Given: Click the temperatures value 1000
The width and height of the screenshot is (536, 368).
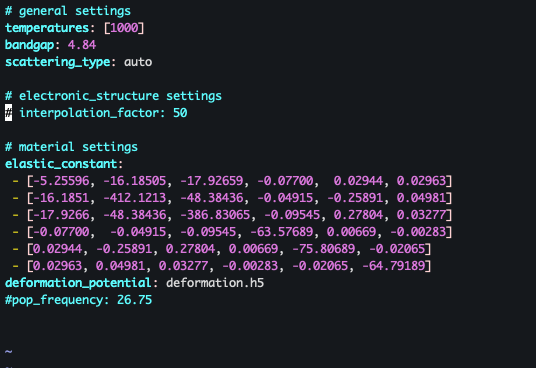Looking at the screenshot, I should click(x=124, y=28).
